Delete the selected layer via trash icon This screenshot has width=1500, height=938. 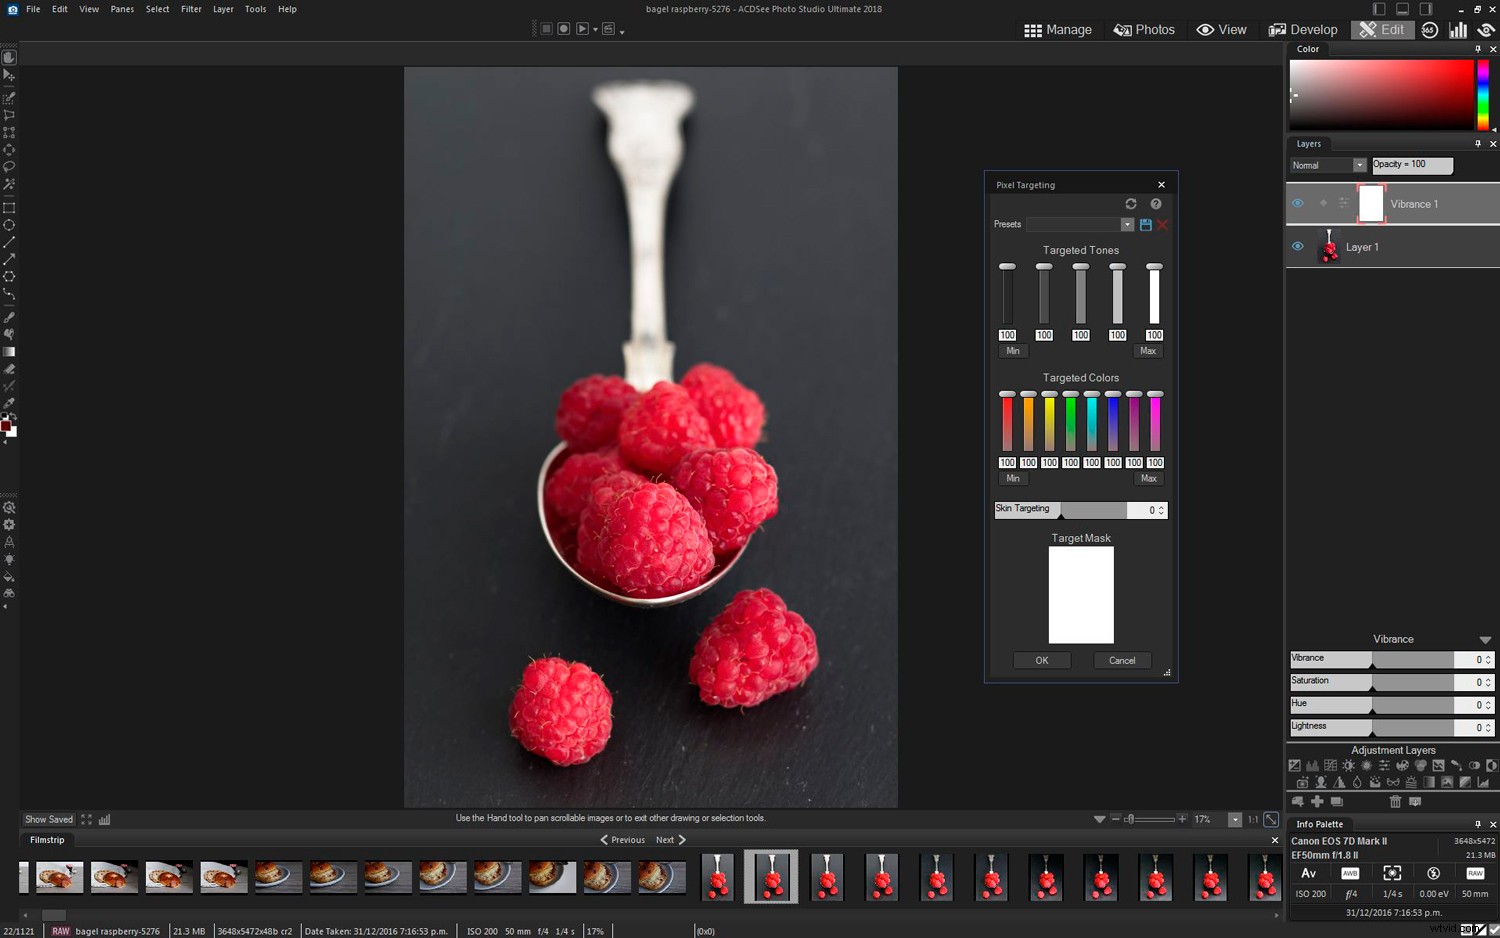pyautogui.click(x=1396, y=801)
